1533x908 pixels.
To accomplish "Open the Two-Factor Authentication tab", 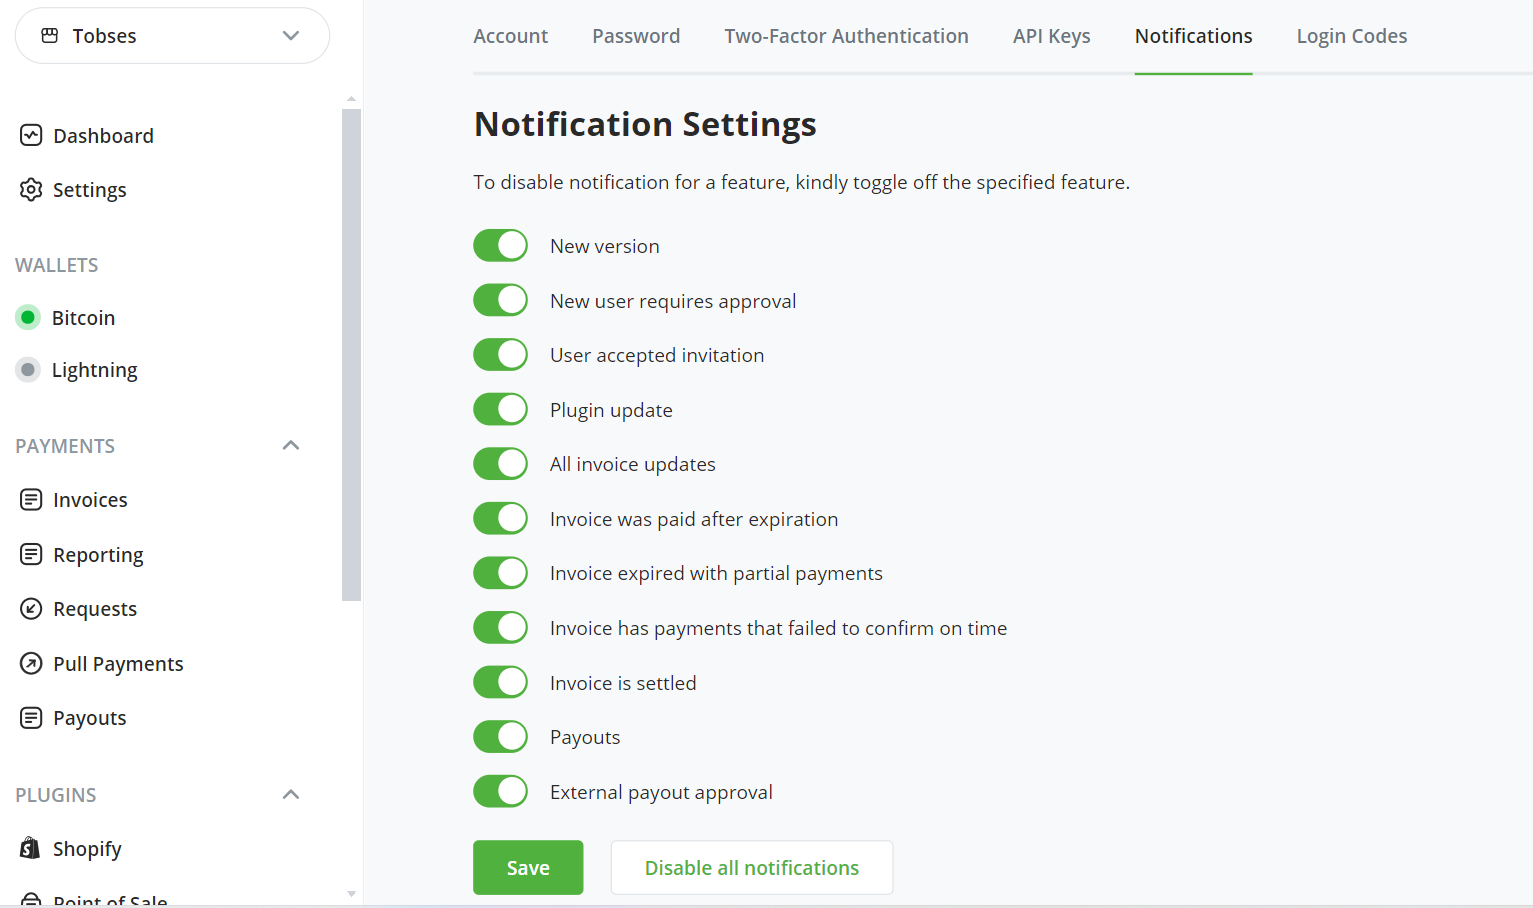I will point(846,36).
